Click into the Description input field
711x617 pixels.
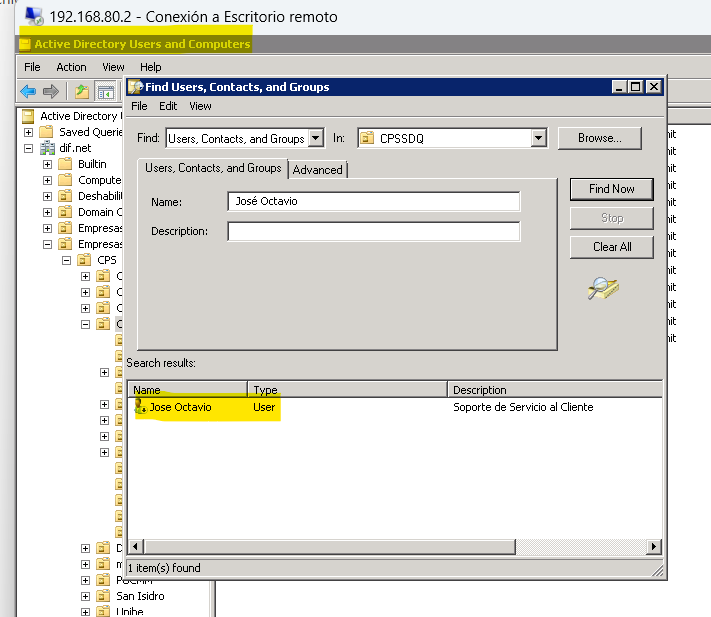(x=374, y=231)
